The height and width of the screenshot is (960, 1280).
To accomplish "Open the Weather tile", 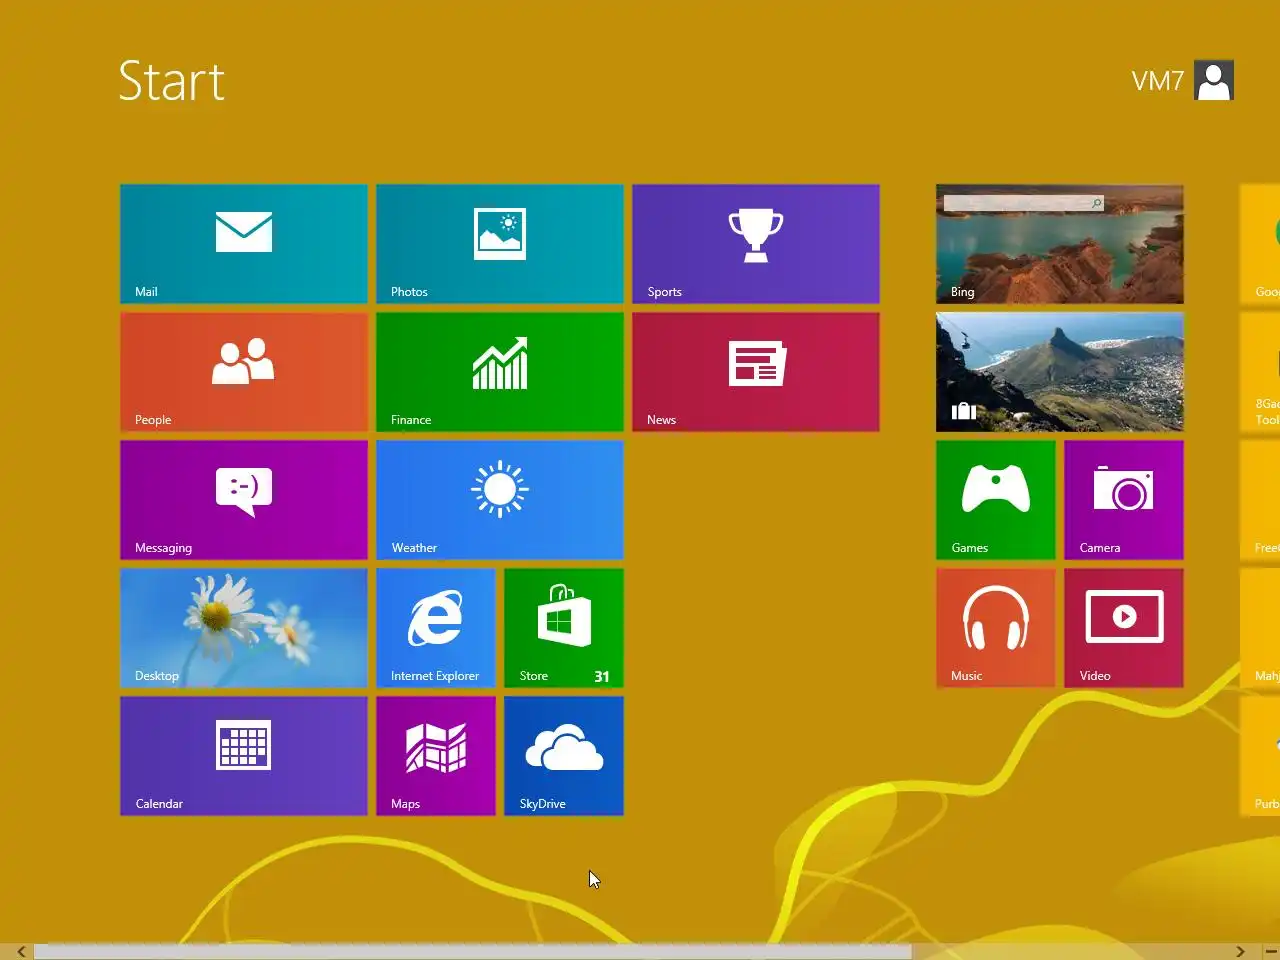I will (500, 500).
